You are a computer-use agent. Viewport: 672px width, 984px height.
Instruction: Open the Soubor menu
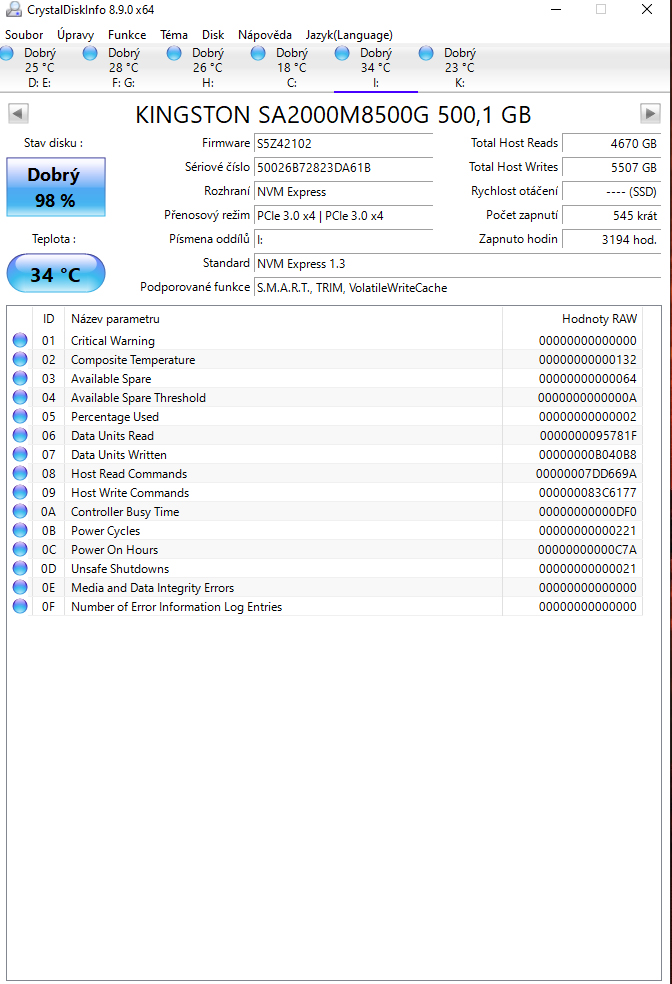[24, 35]
